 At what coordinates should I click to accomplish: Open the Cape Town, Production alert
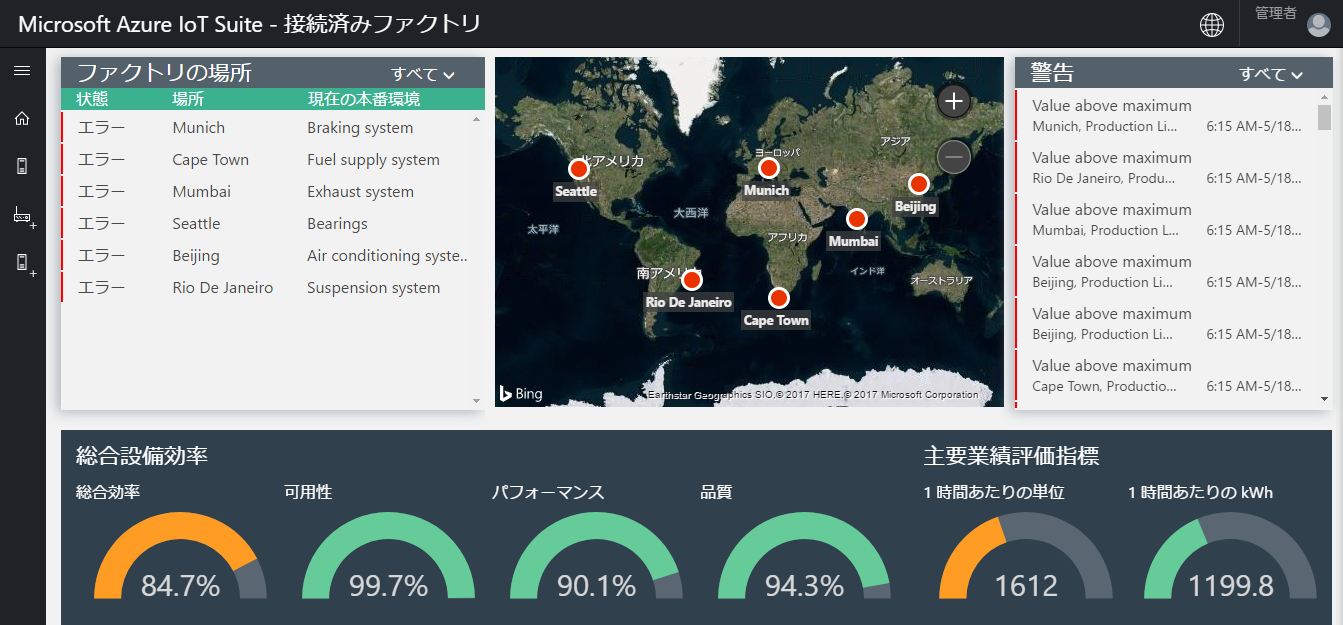click(x=1166, y=376)
